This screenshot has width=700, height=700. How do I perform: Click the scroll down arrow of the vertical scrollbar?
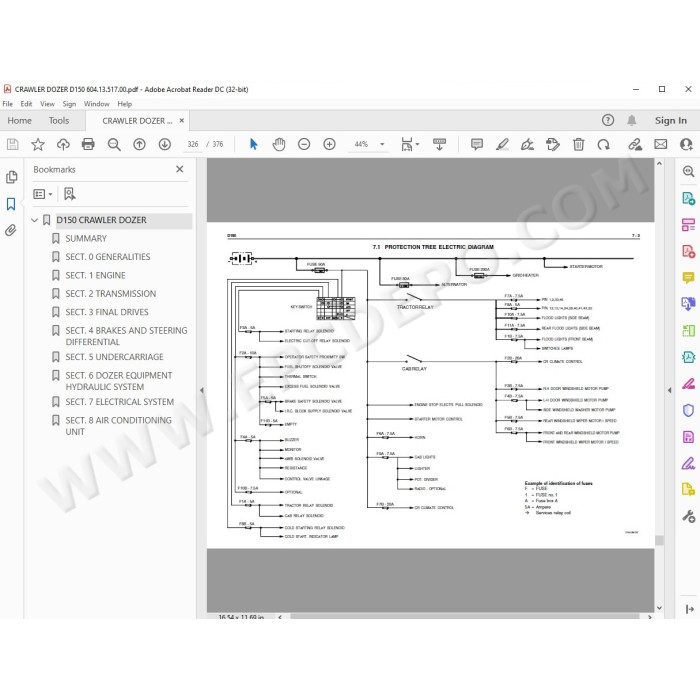[659, 608]
